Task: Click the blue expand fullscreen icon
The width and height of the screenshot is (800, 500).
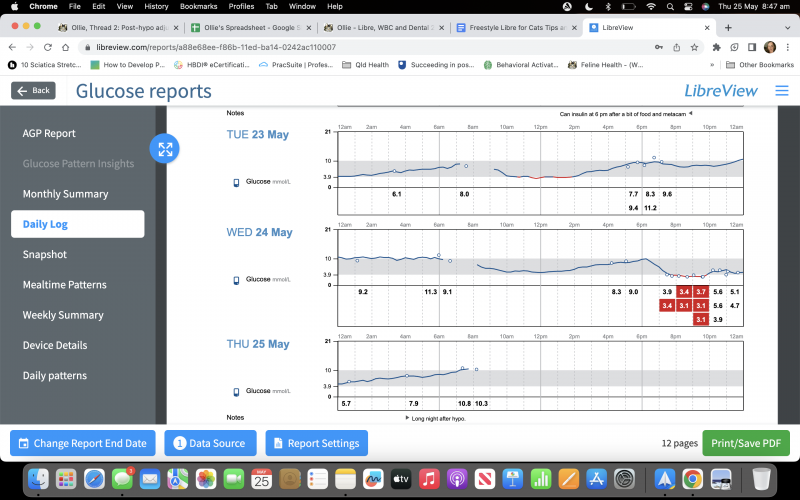Action: pyautogui.click(x=165, y=150)
